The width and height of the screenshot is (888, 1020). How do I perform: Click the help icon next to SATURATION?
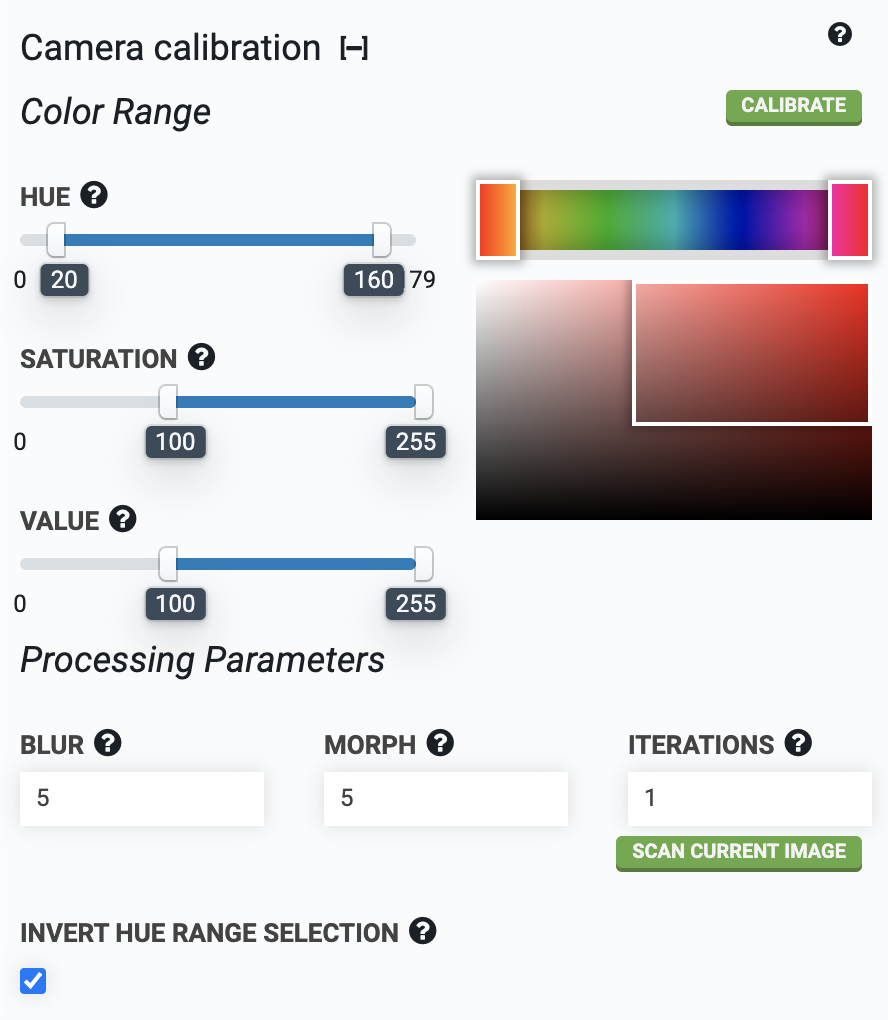[x=202, y=358]
